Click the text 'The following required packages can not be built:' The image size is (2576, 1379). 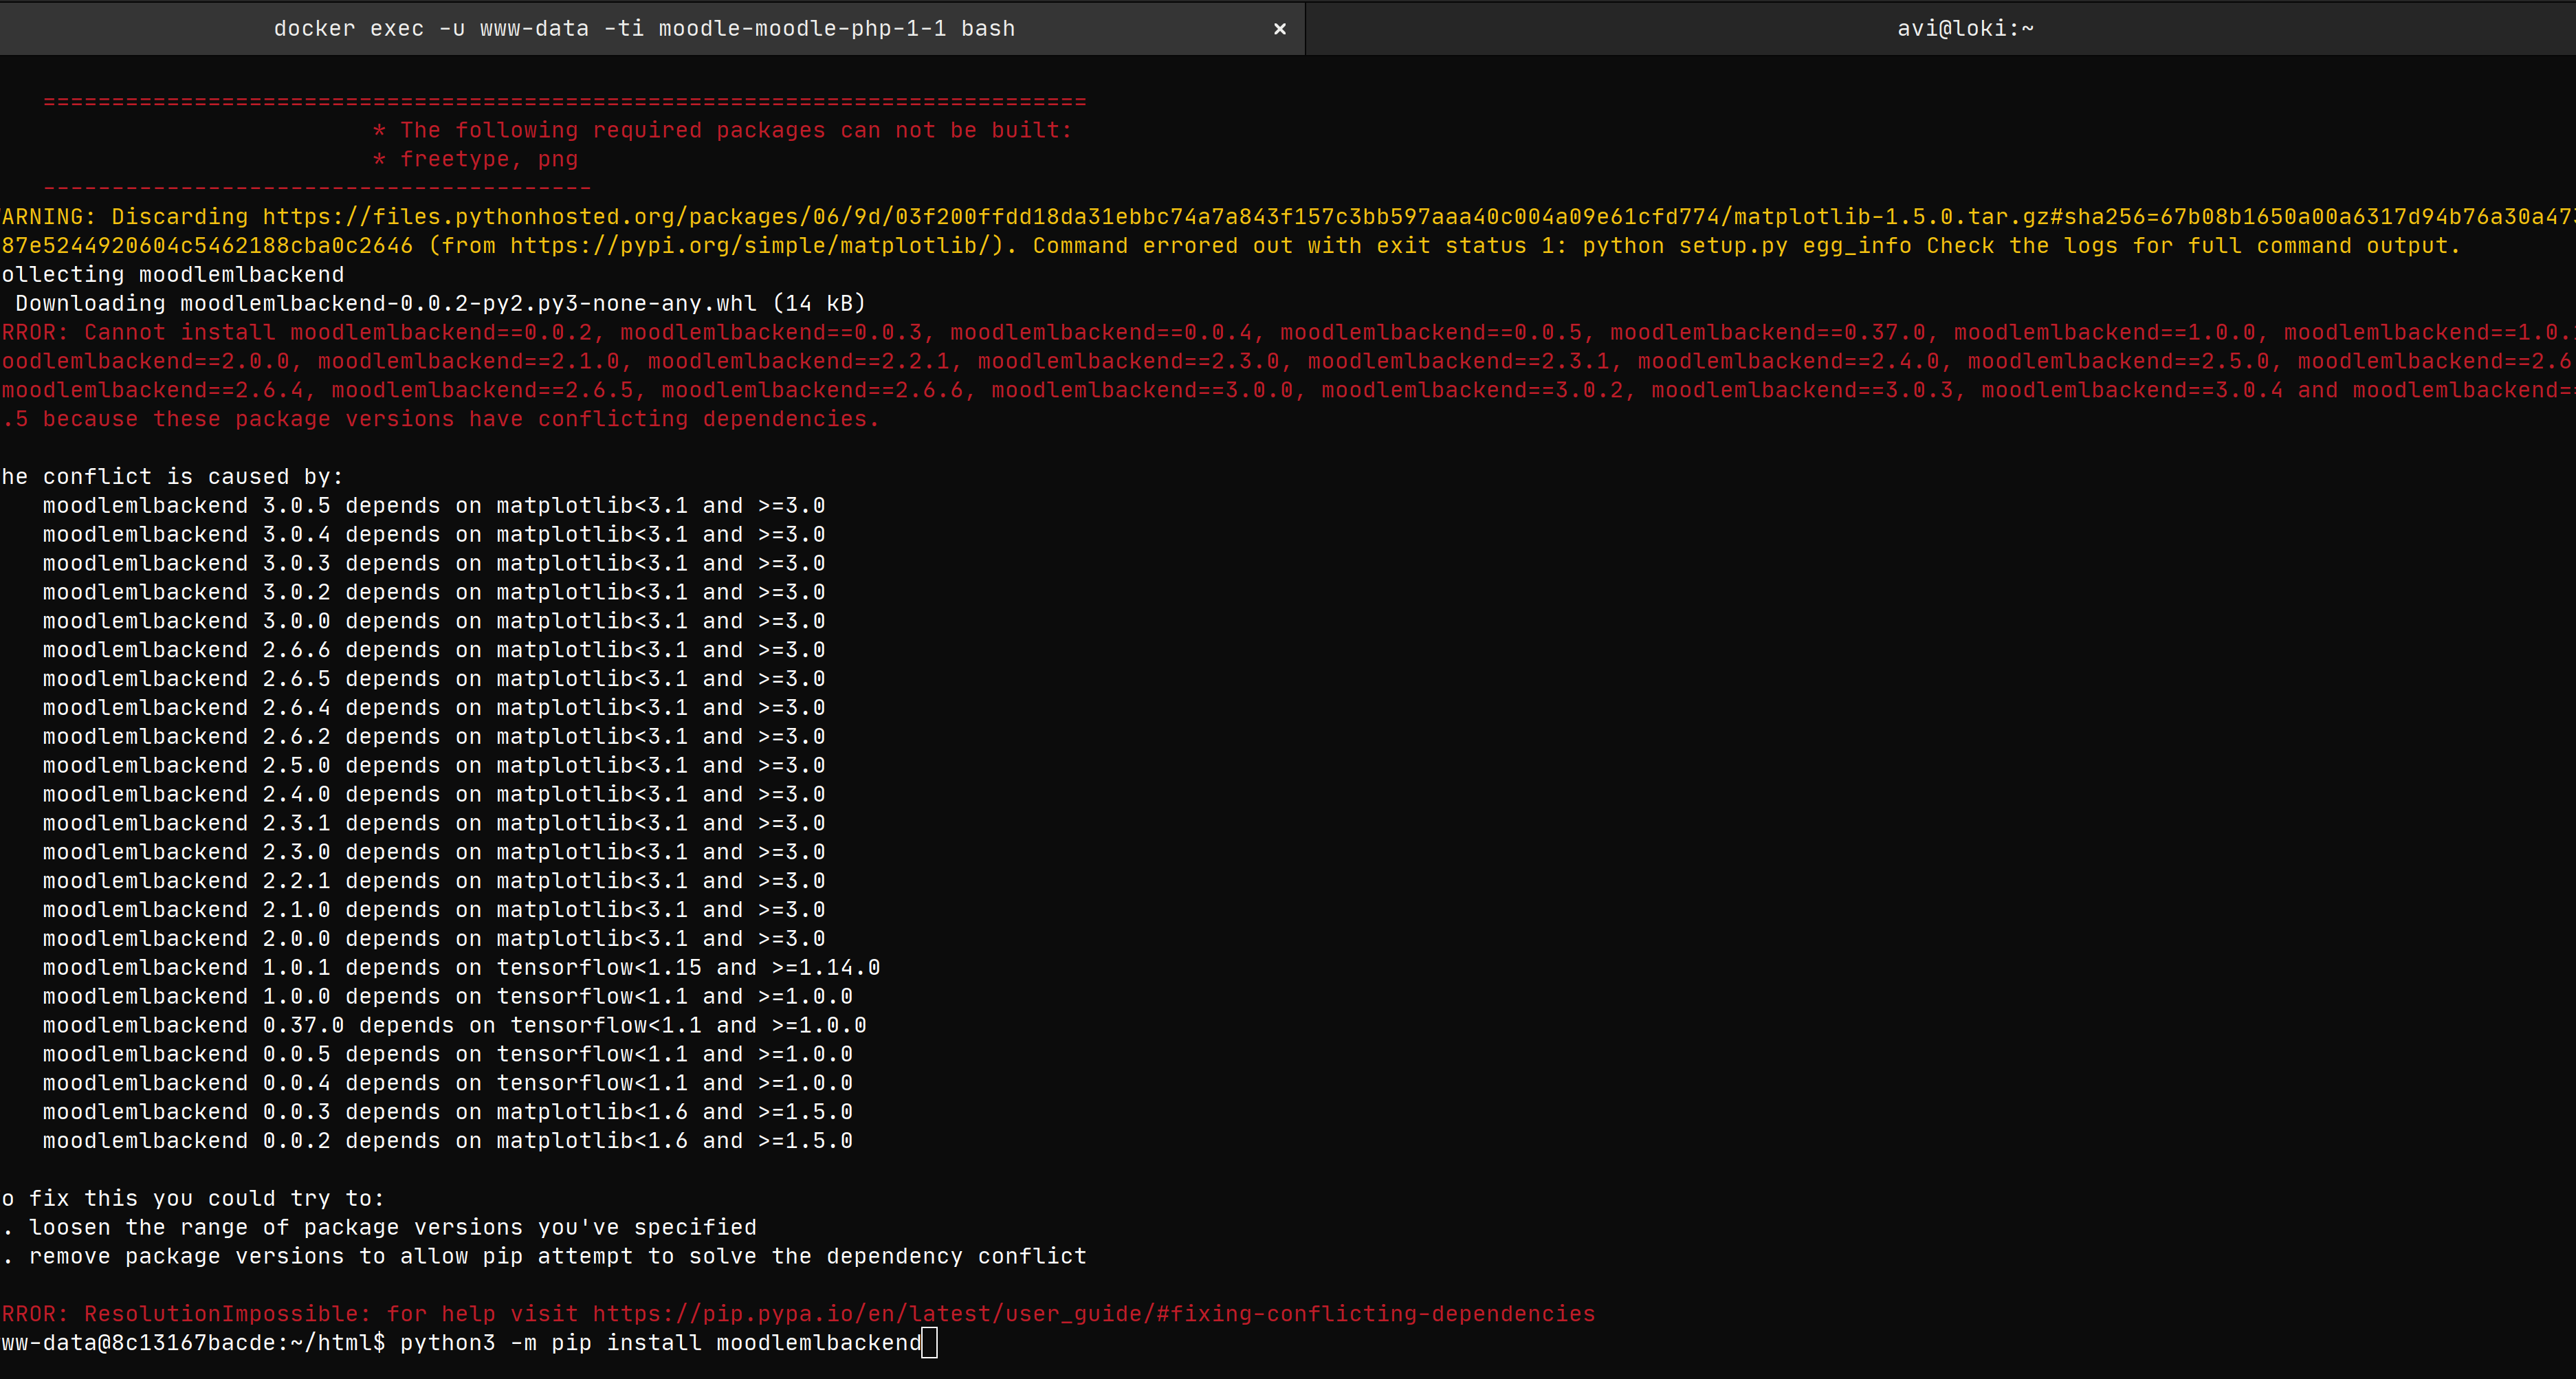pyautogui.click(x=736, y=131)
